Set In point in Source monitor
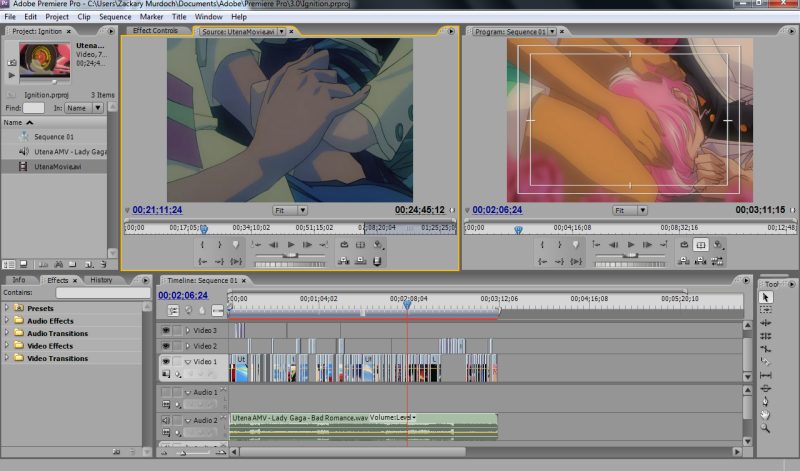The image size is (800, 471). pos(202,245)
